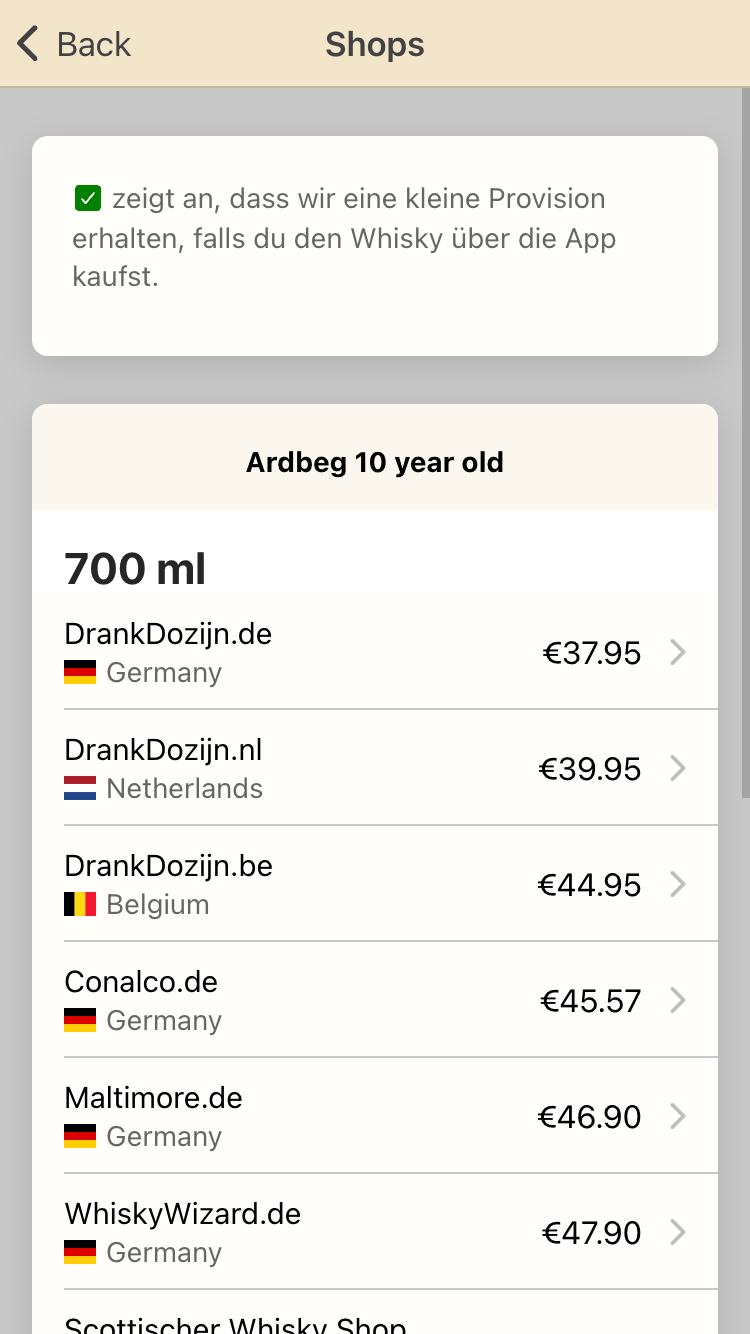750x1334 pixels.
Task: Tap the Belgium flag icon
Action: pos(80,904)
